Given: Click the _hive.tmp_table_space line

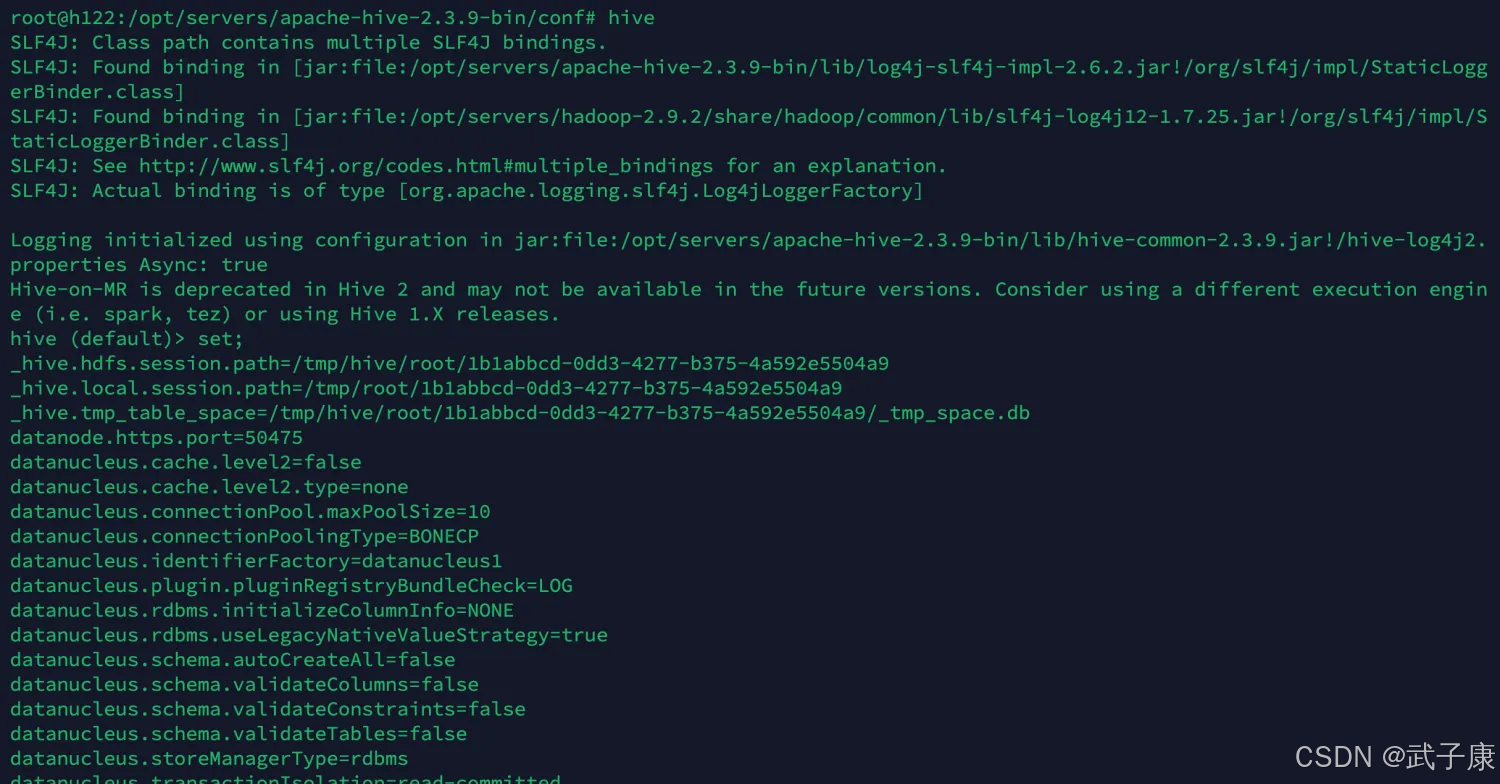Looking at the screenshot, I should [520, 413].
